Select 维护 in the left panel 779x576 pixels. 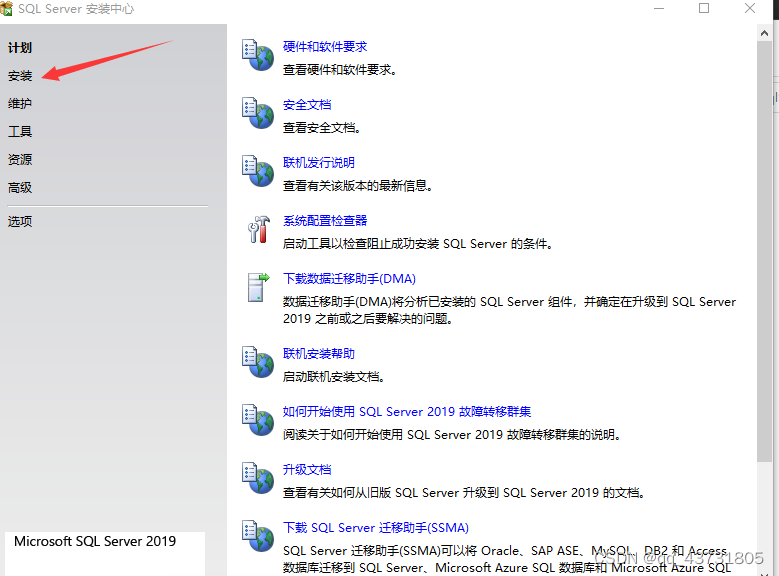(20, 103)
